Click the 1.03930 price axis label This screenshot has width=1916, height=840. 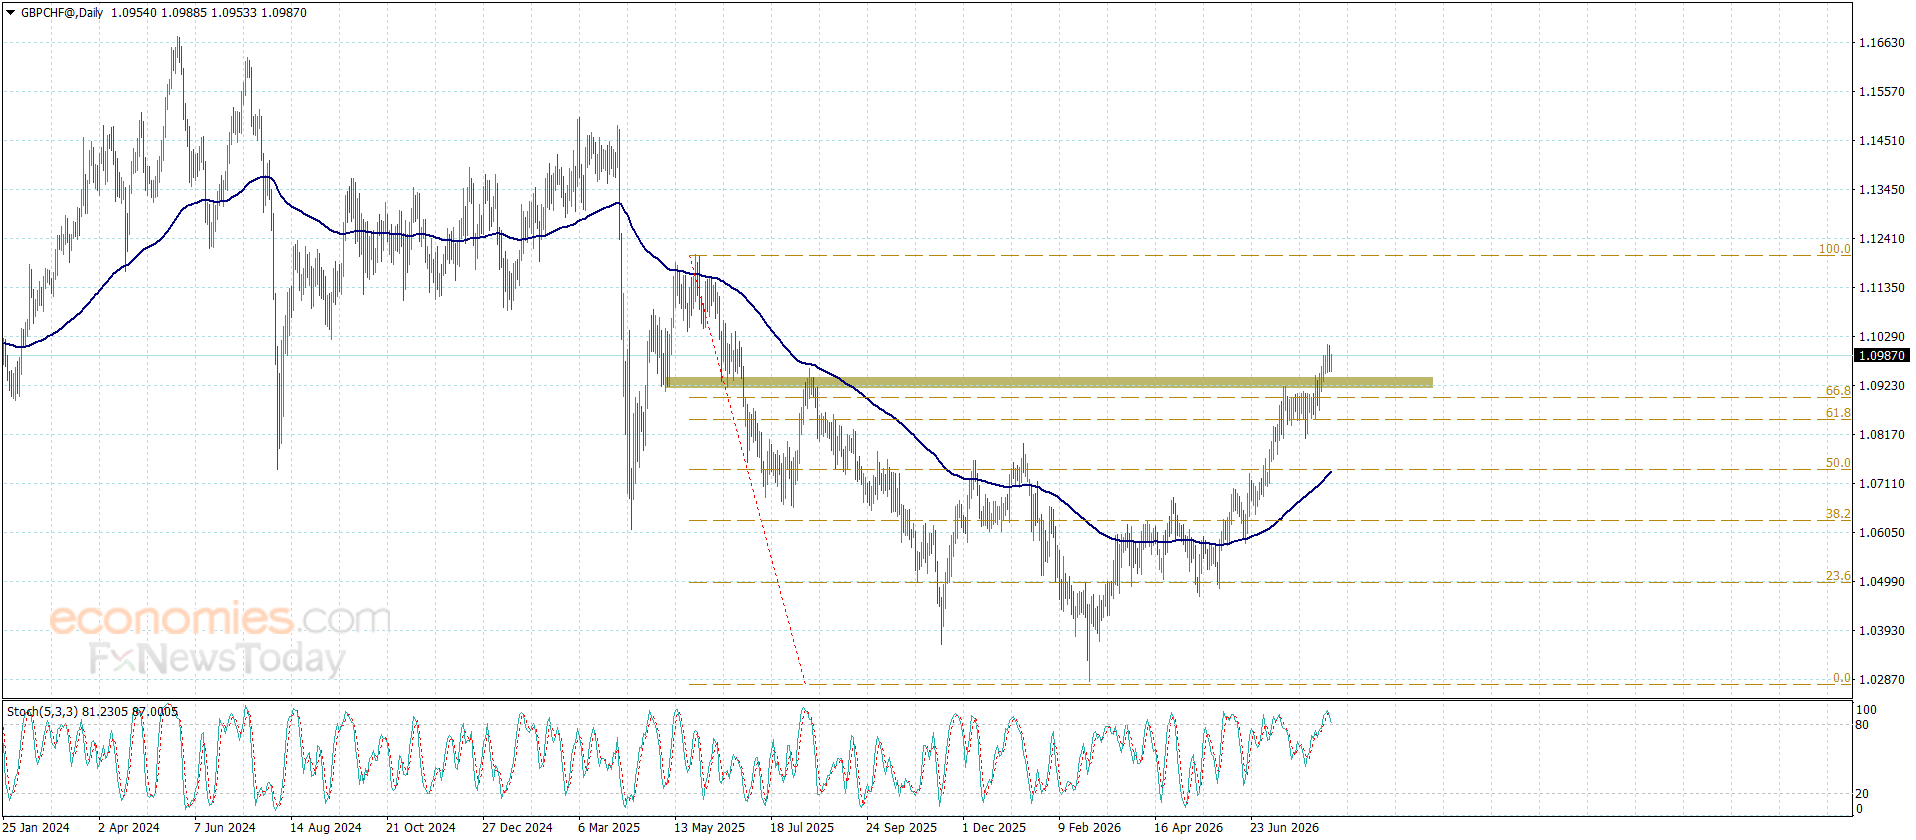point(1881,631)
